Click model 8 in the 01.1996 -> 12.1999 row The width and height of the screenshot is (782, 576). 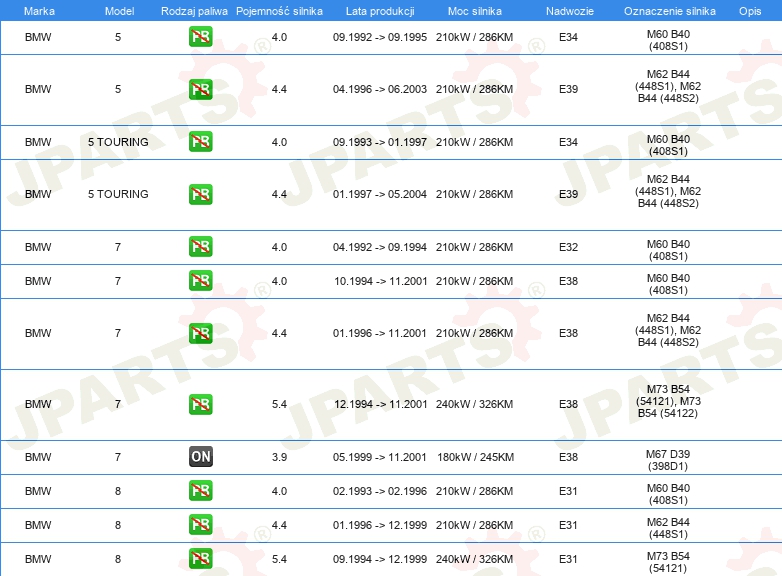pyautogui.click(x=118, y=525)
